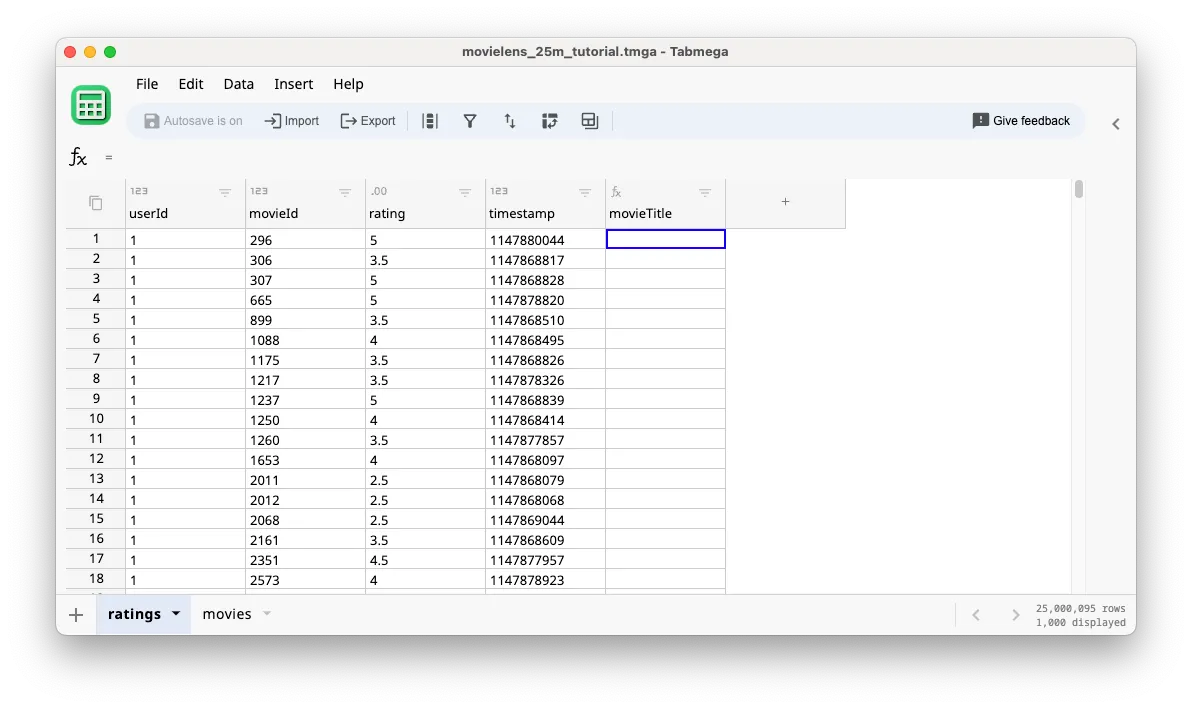
Task: Open the filter toggle on the movieId column header
Action: 345,192
